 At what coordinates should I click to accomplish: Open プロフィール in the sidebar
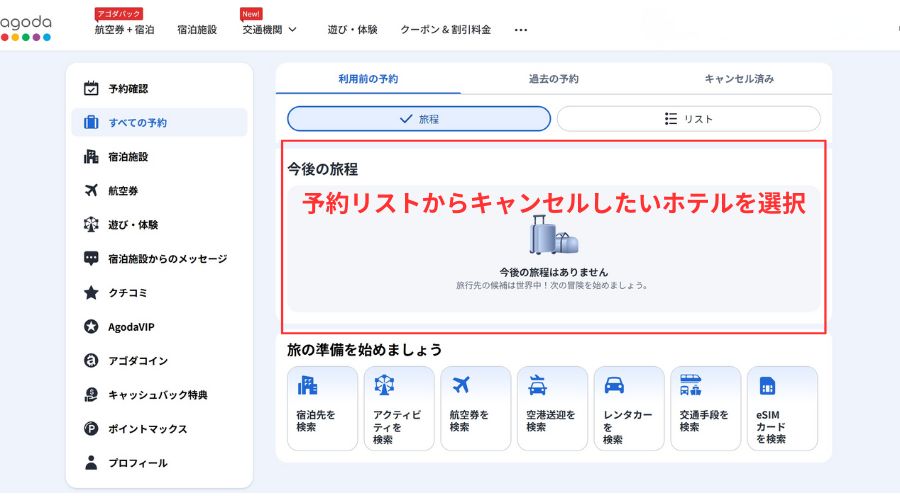point(138,463)
